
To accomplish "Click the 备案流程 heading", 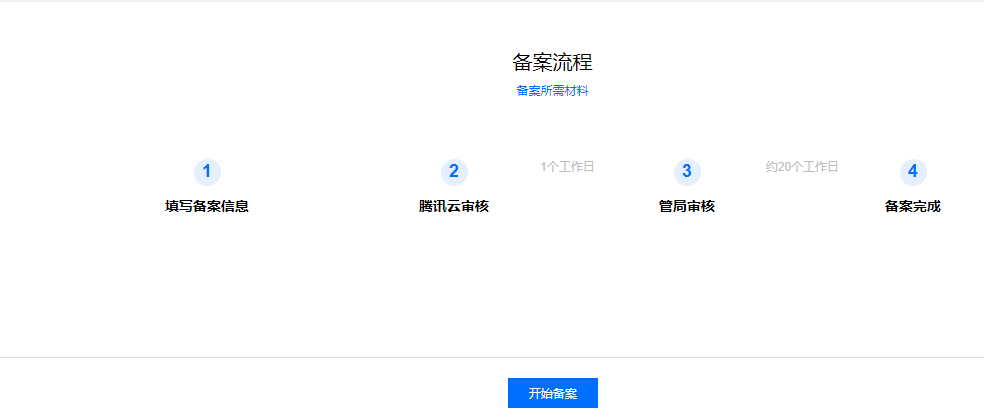I will click(552, 63).
